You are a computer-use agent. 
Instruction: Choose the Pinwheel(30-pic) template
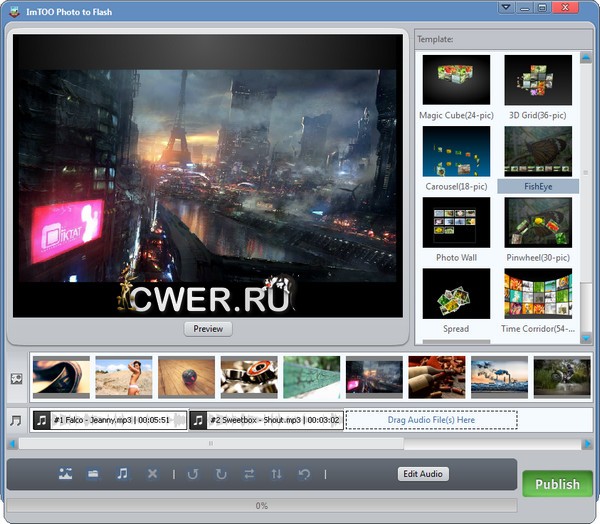[539, 229]
